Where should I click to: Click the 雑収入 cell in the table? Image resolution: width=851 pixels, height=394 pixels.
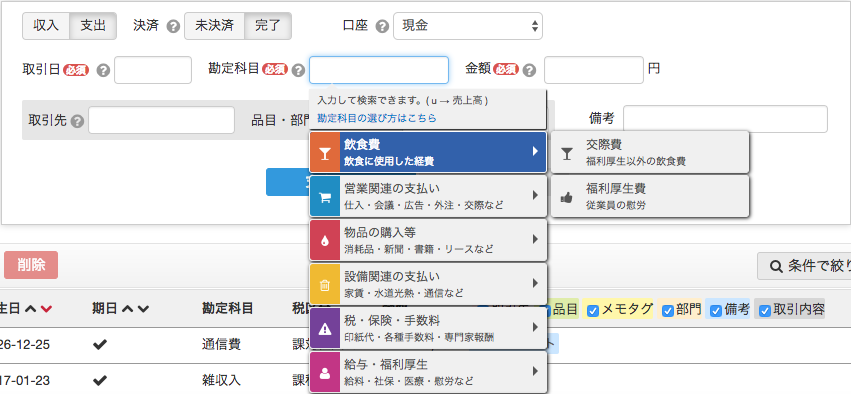click(x=221, y=380)
